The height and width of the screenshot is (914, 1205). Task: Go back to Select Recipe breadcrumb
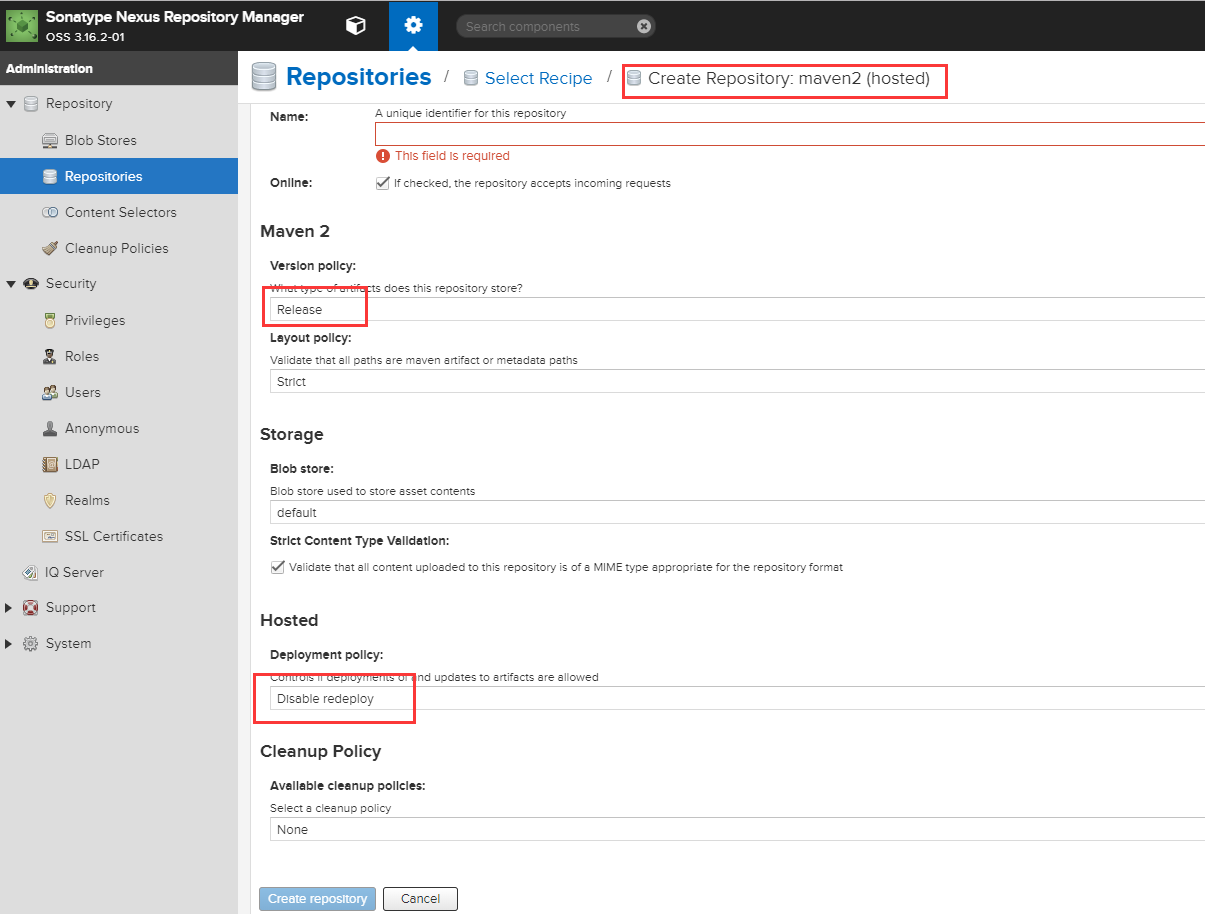point(538,78)
